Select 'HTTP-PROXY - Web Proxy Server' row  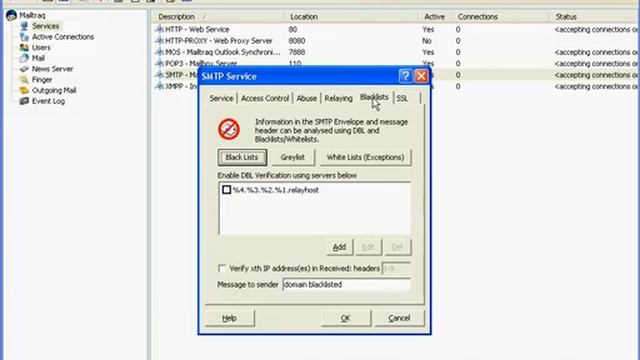219,41
